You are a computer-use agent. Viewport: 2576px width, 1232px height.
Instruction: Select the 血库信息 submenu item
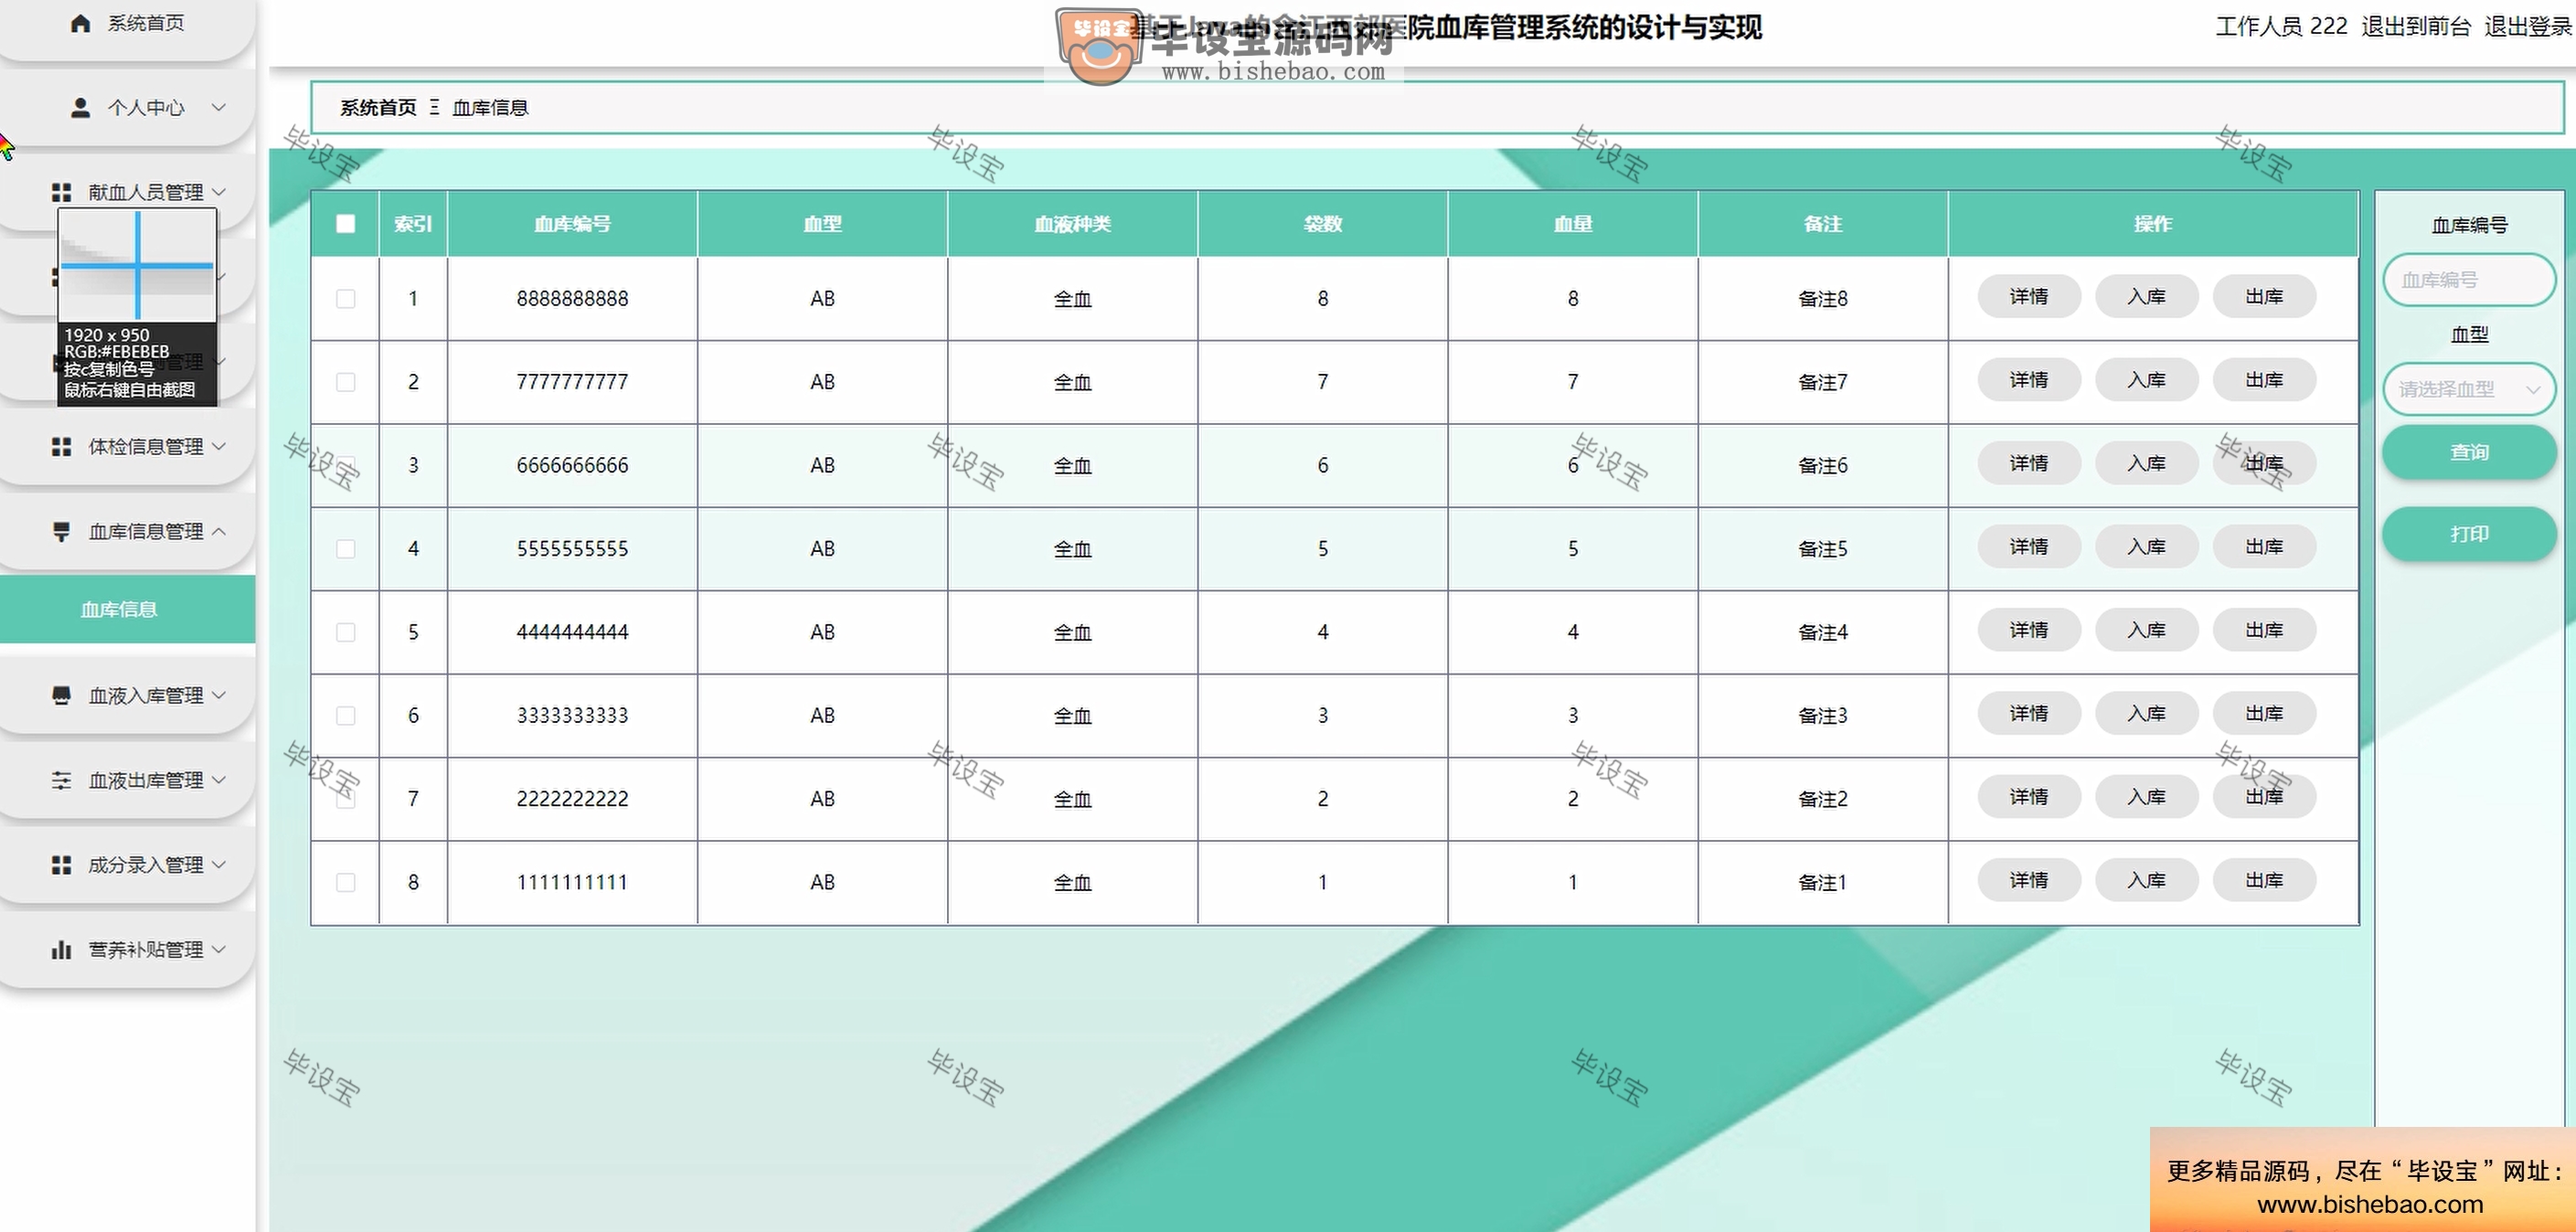[x=127, y=609]
